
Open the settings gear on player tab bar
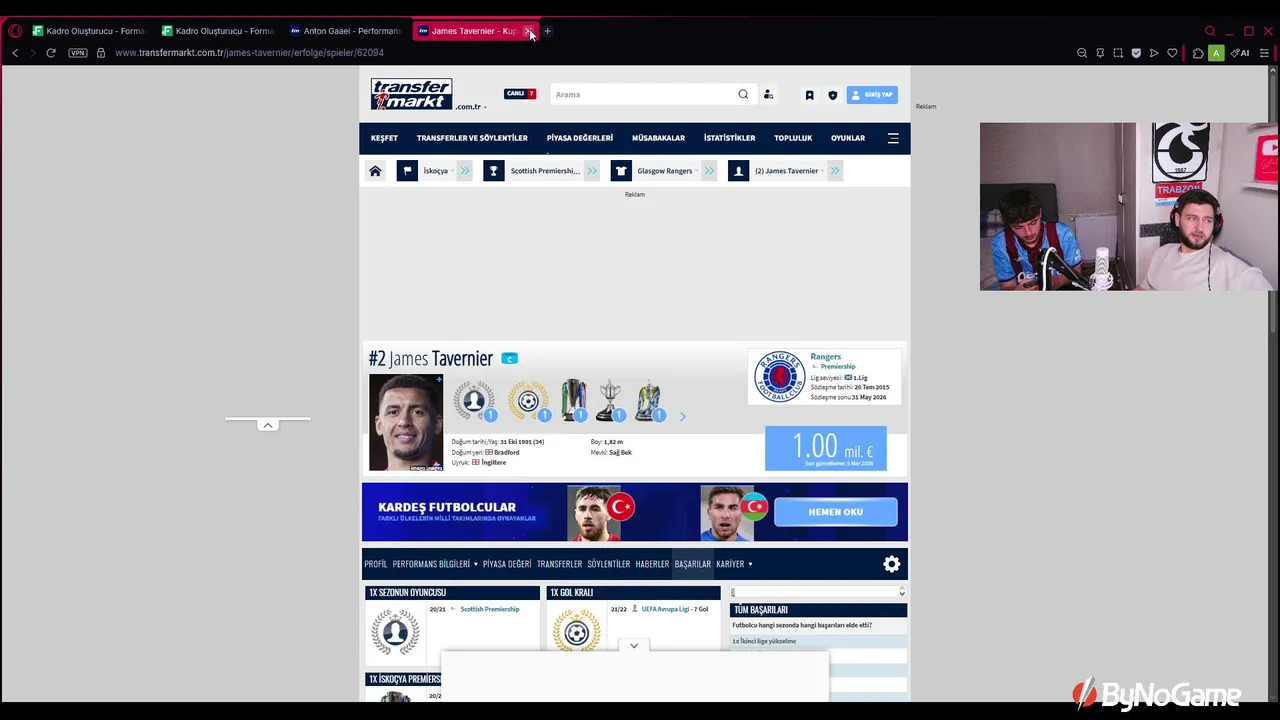(x=891, y=564)
